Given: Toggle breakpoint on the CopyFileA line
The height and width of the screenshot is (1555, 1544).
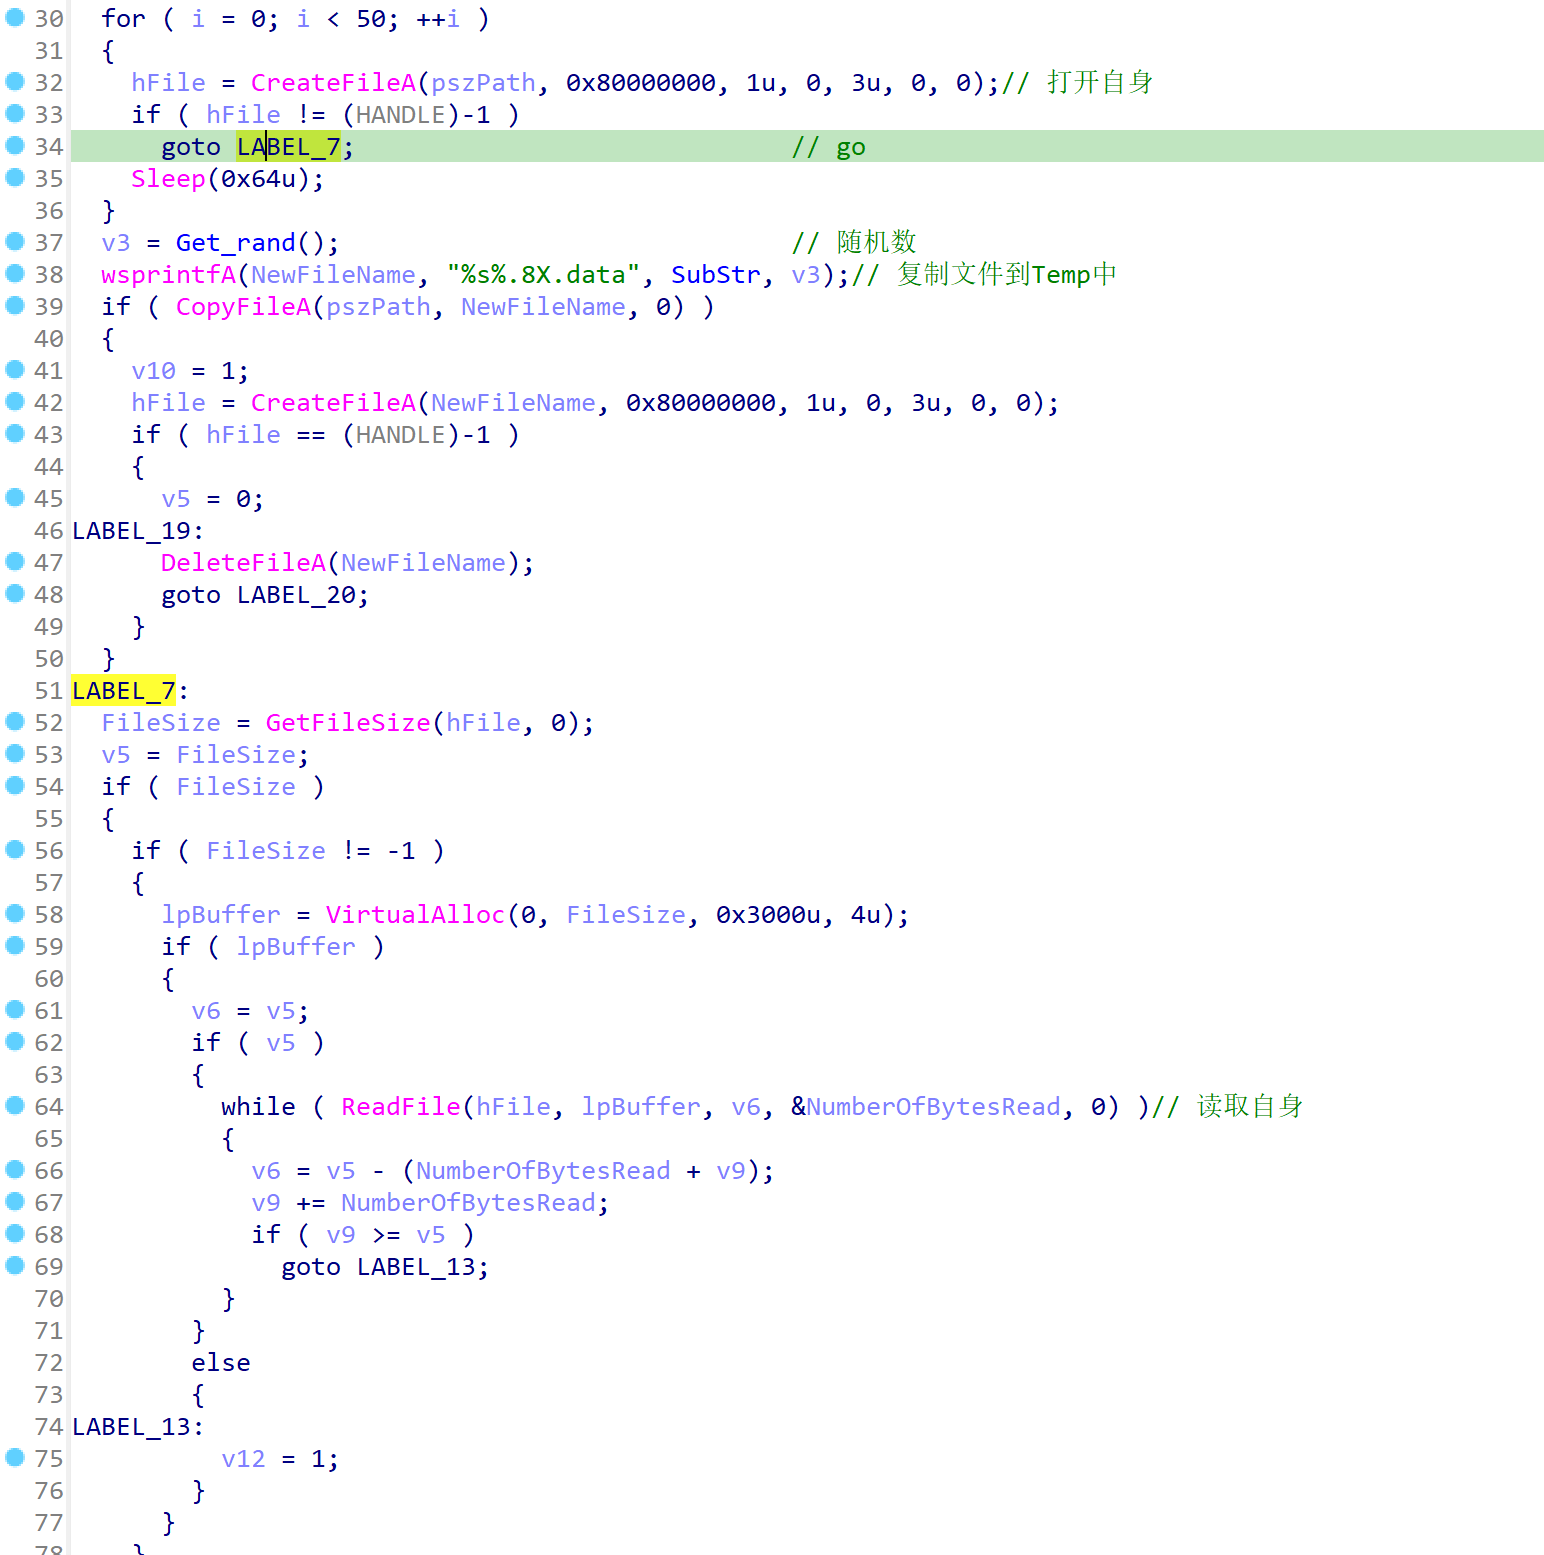Looking at the screenshot, I should click(x=15, y=306).
